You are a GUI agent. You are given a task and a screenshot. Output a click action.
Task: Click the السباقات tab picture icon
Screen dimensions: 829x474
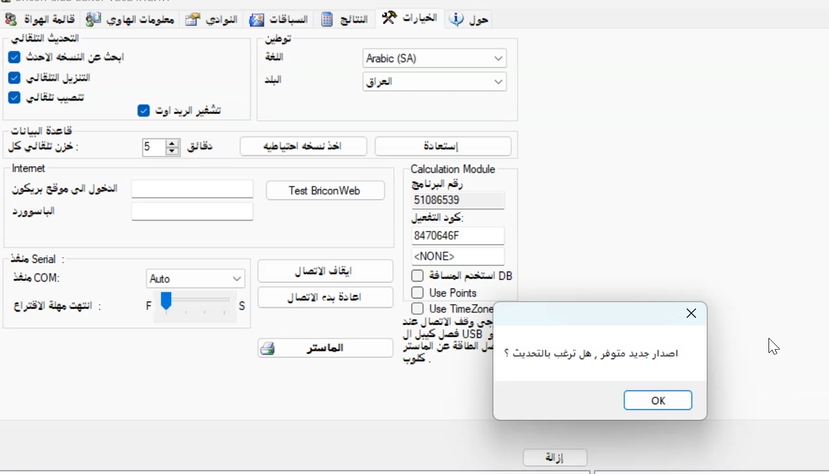click(257, 20)
